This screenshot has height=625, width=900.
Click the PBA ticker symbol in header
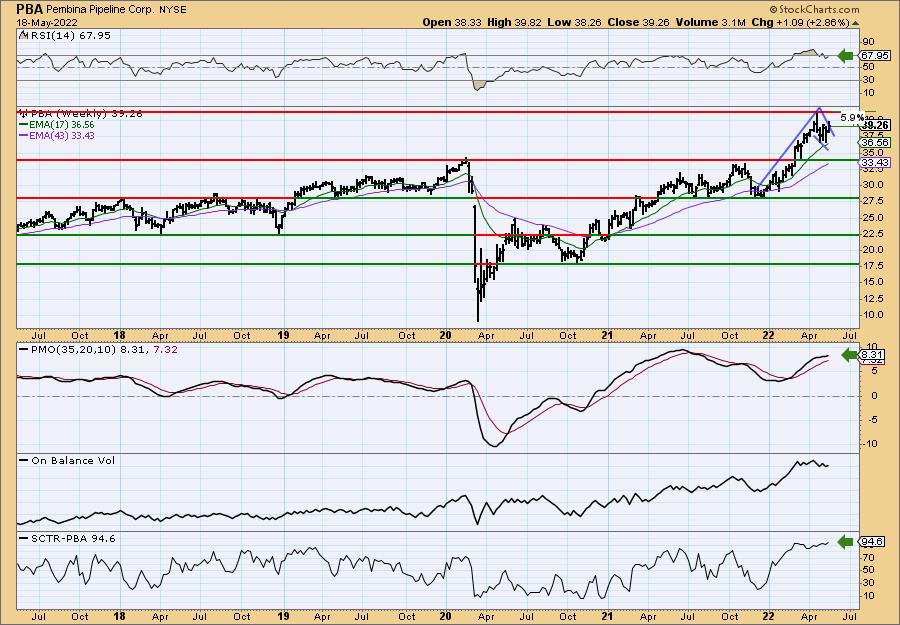coord(29,9)
